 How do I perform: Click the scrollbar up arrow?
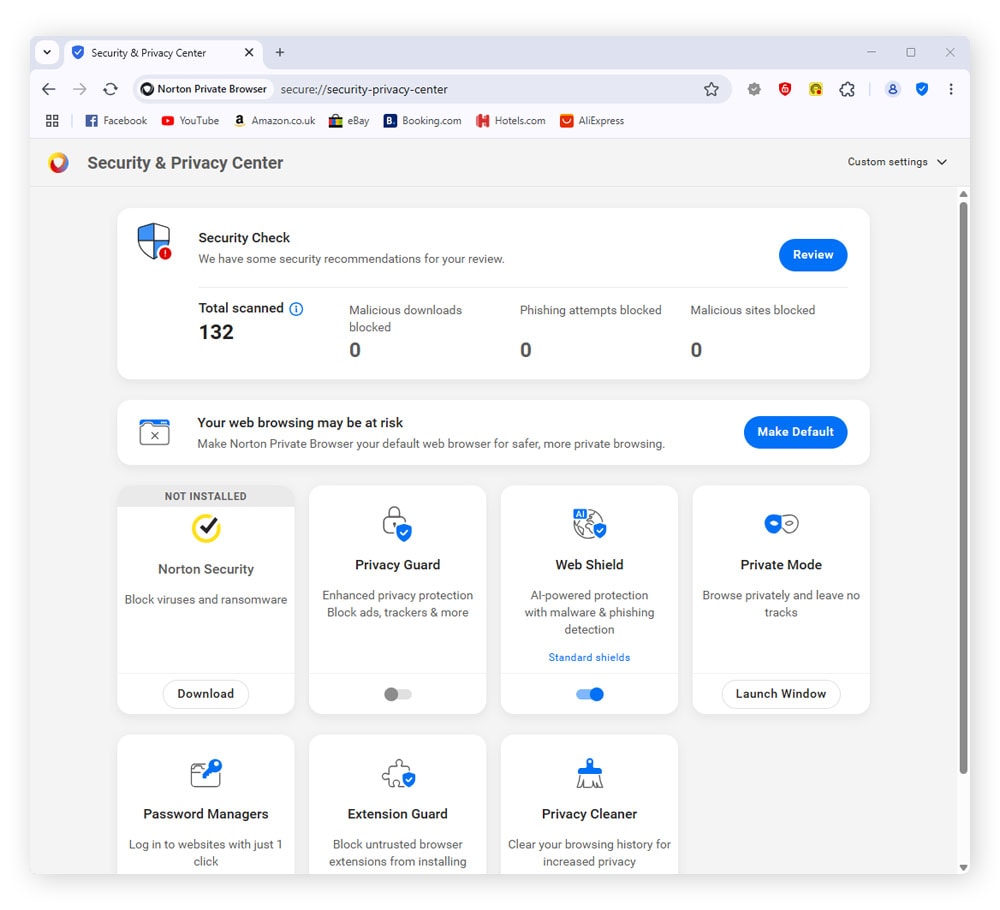pos(964,194)
